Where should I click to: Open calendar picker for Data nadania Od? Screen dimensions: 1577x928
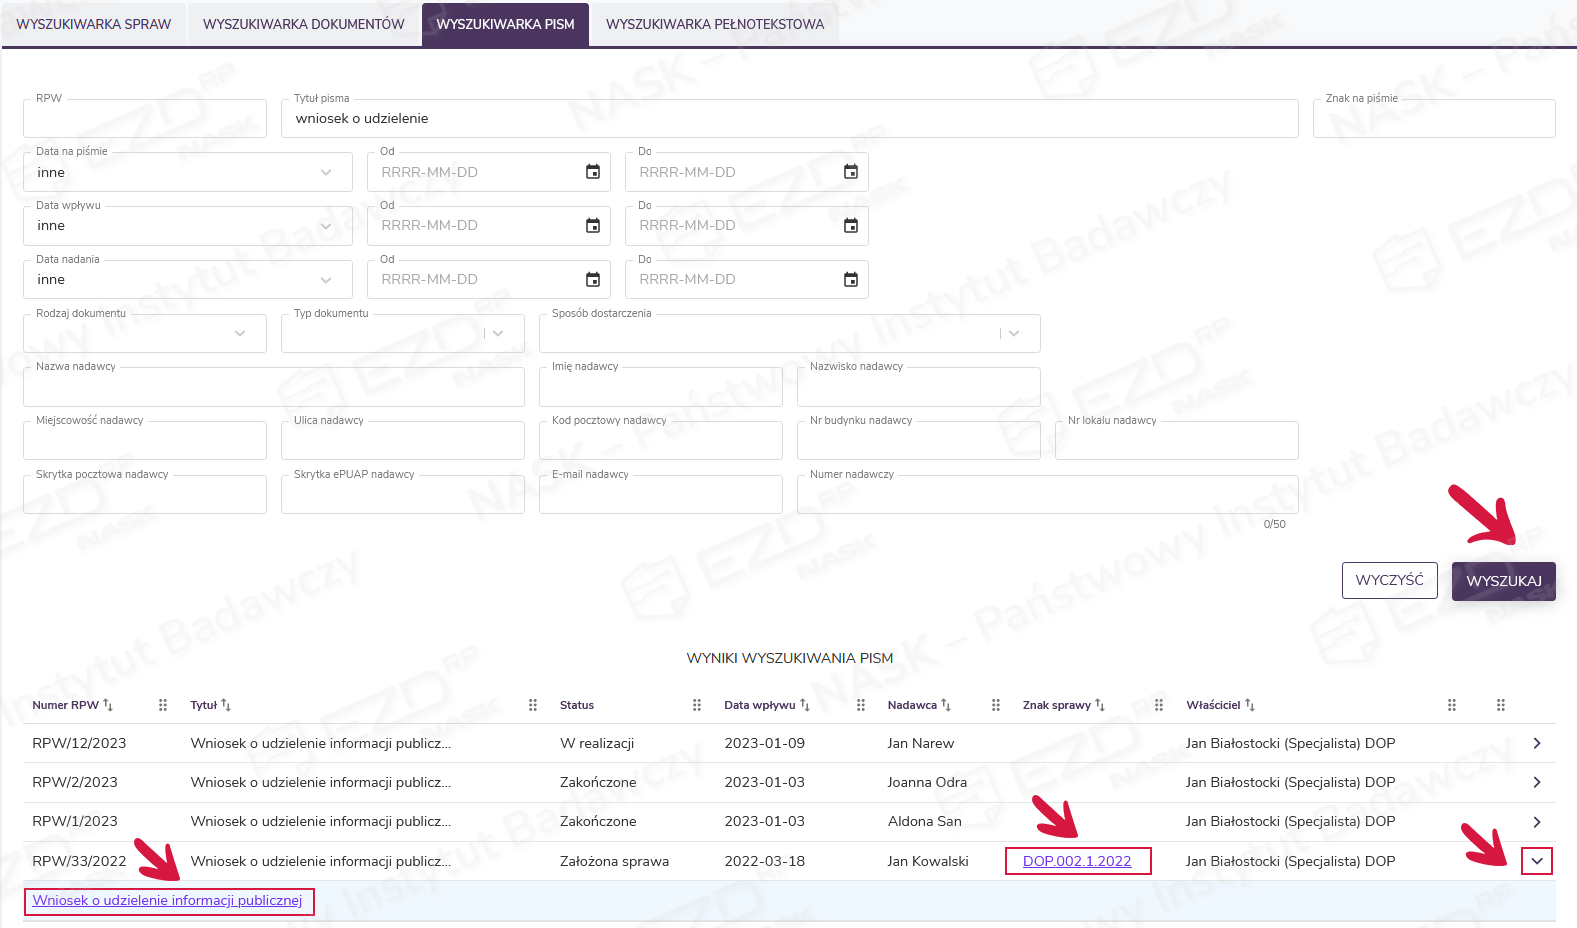coord(592,280)
